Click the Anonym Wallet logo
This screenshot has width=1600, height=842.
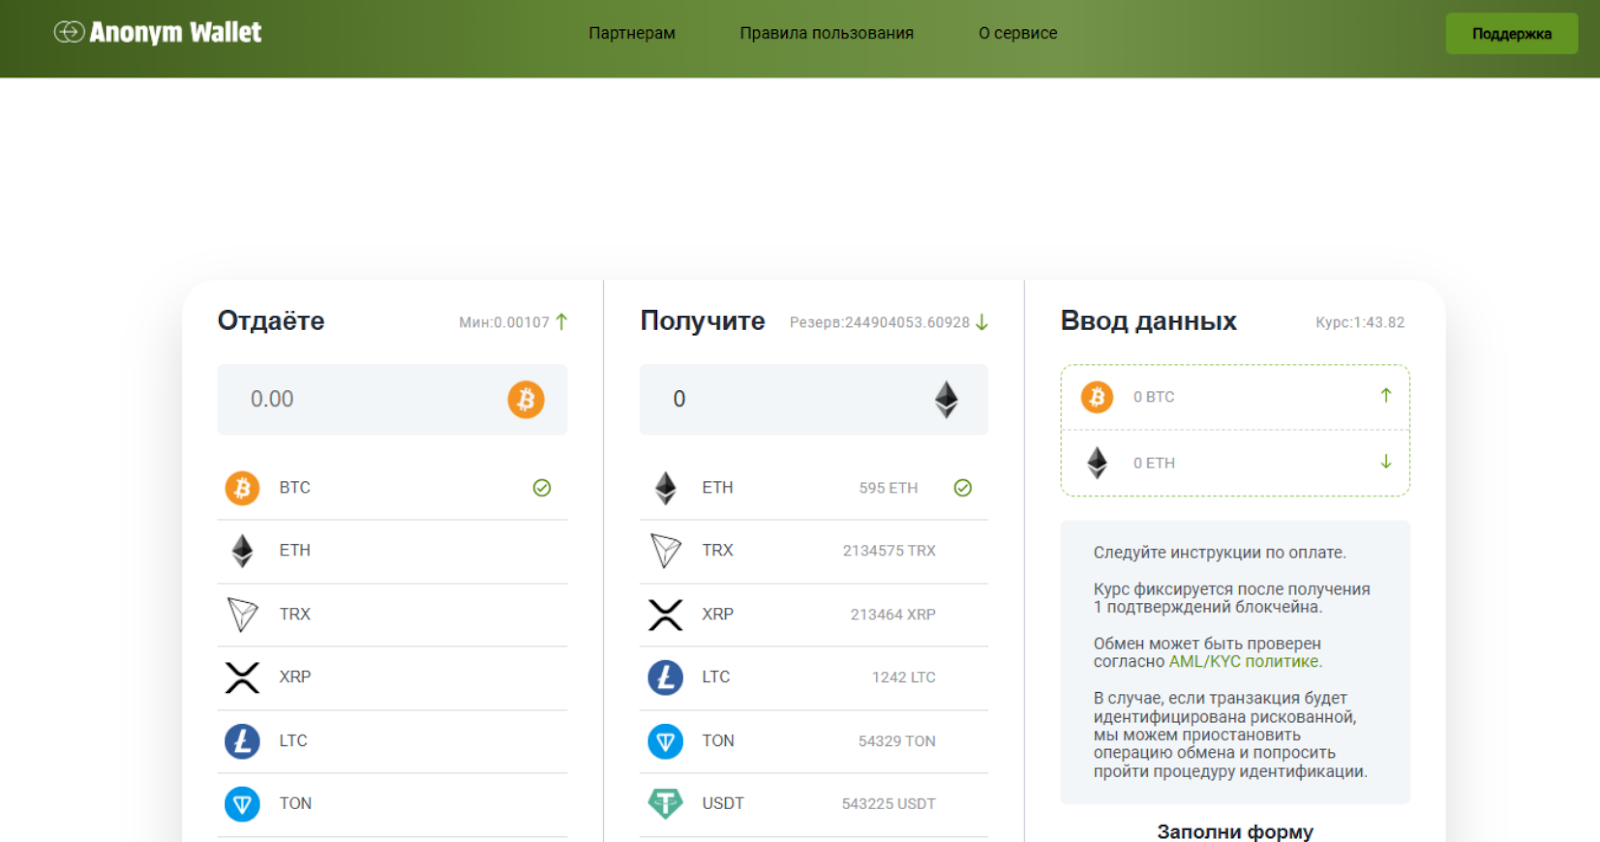point(158,33)
